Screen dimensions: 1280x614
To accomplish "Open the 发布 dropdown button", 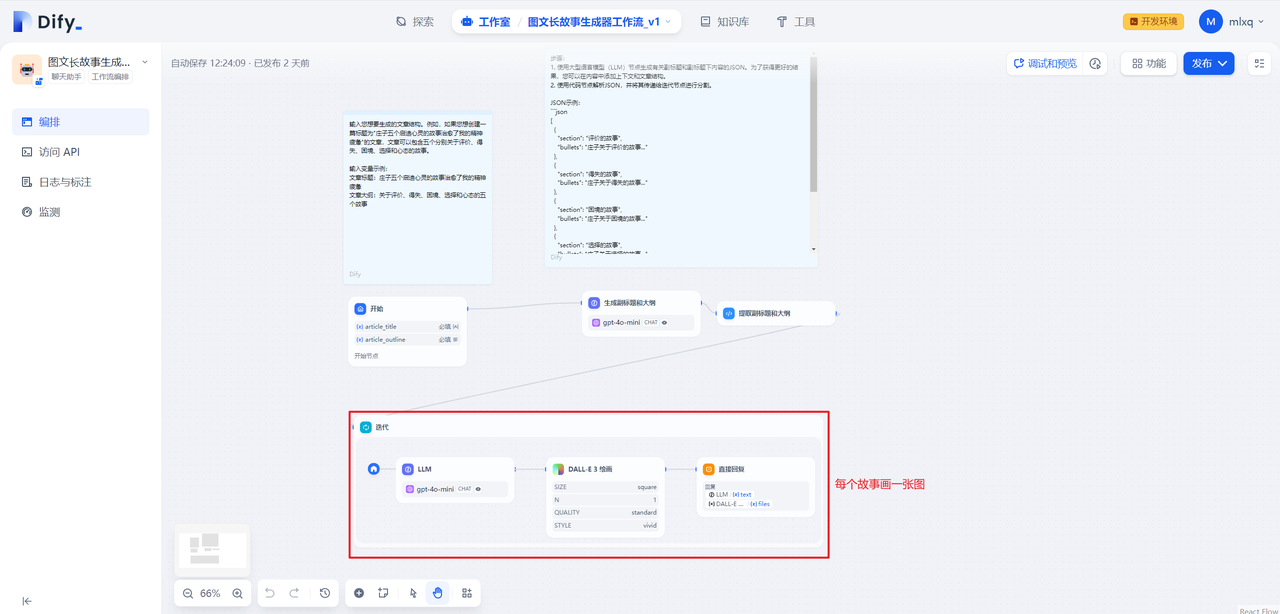I will (x=1209, y=63).
